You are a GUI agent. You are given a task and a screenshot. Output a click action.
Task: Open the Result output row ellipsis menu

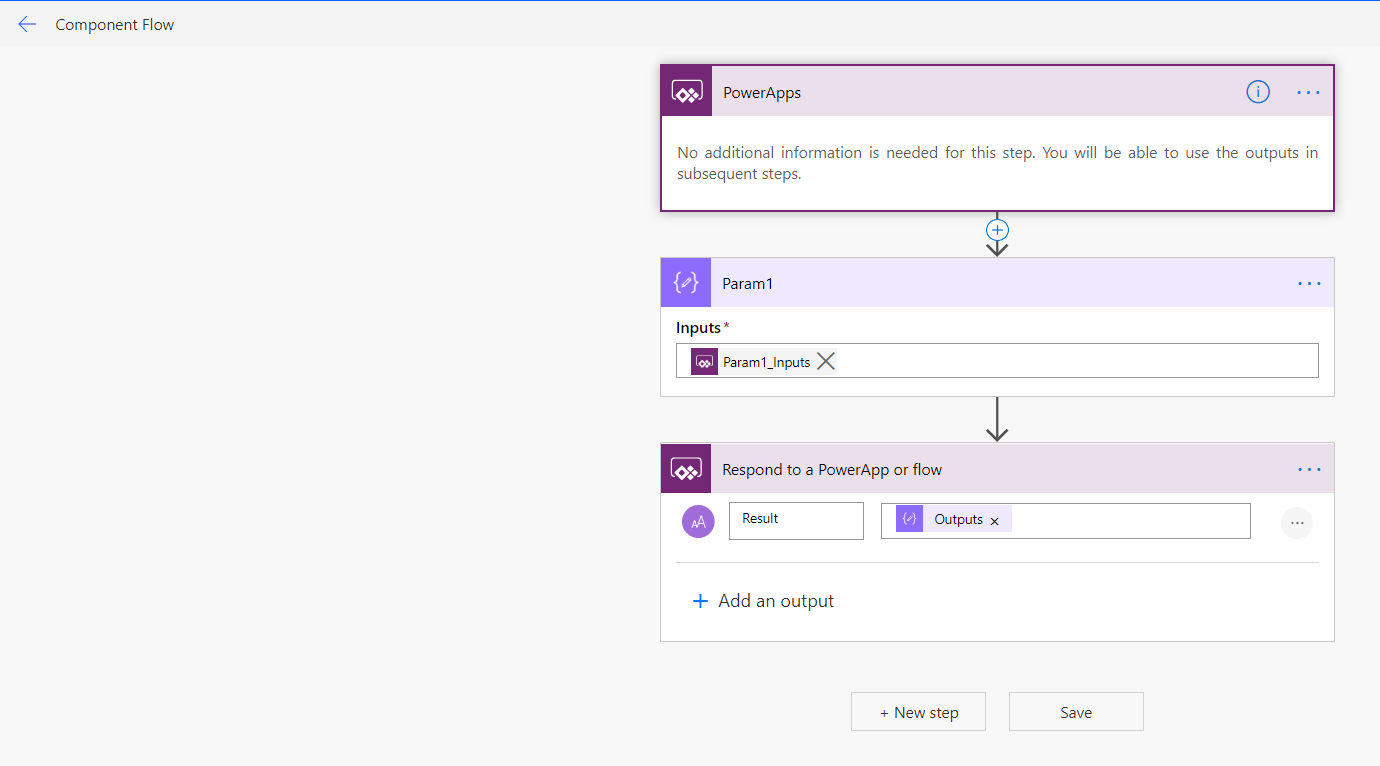tap(1297, 522)
